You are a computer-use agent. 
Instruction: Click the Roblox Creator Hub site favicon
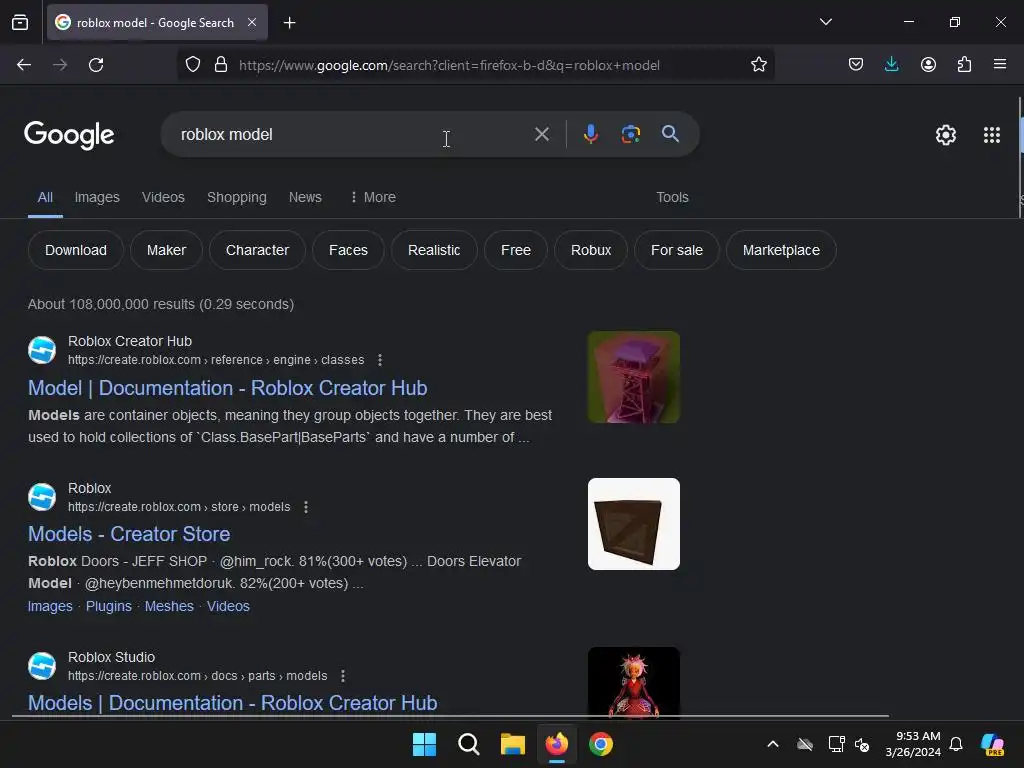click(42, 350)
